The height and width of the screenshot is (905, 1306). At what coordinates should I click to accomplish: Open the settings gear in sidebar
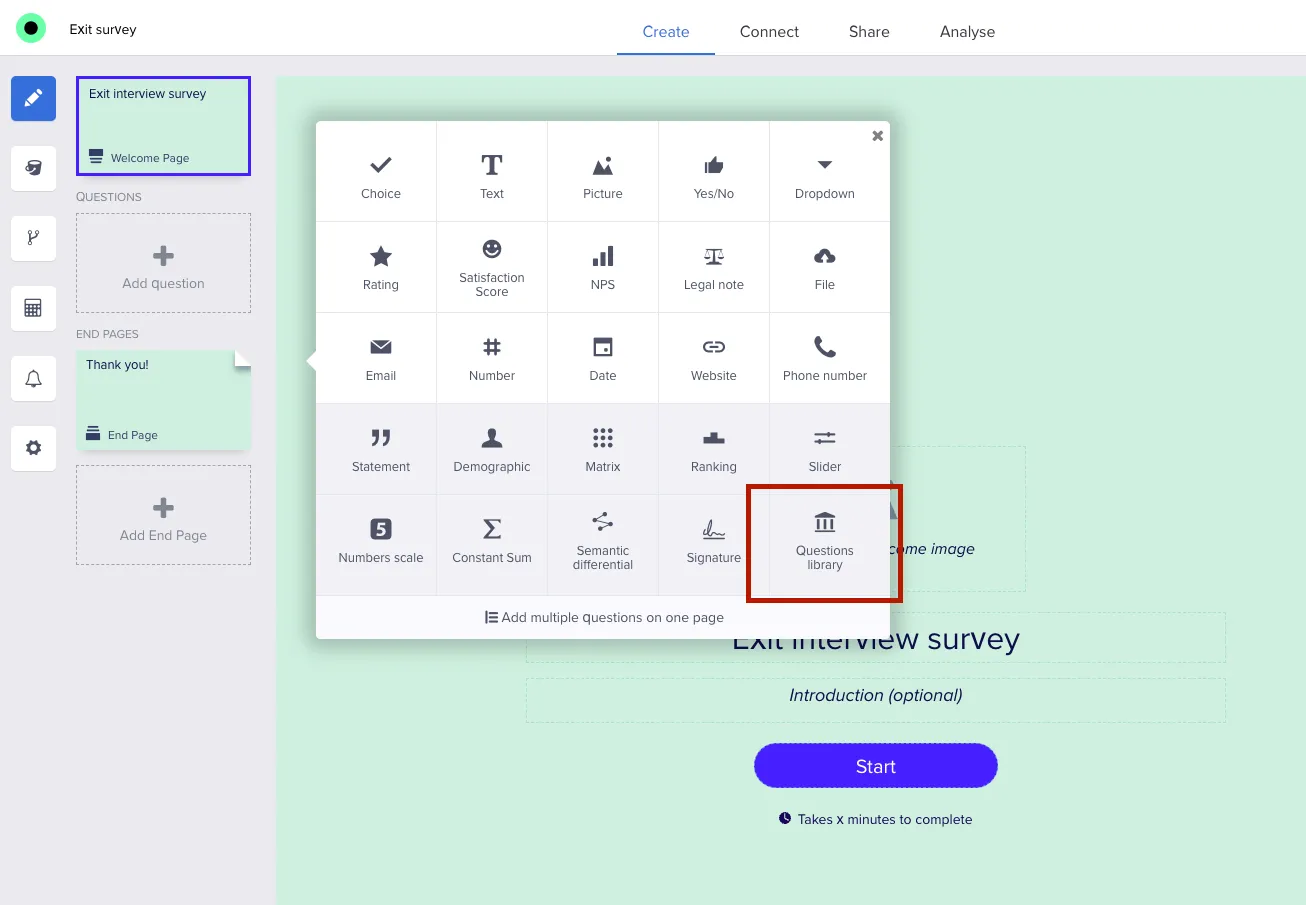33,448
